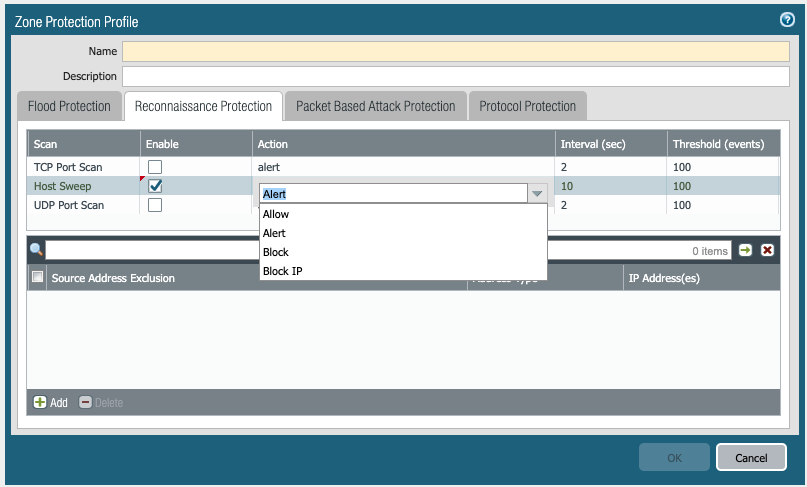Open the help question mark icon
This screenshot has width=807, height=487.
coord(787,20)
